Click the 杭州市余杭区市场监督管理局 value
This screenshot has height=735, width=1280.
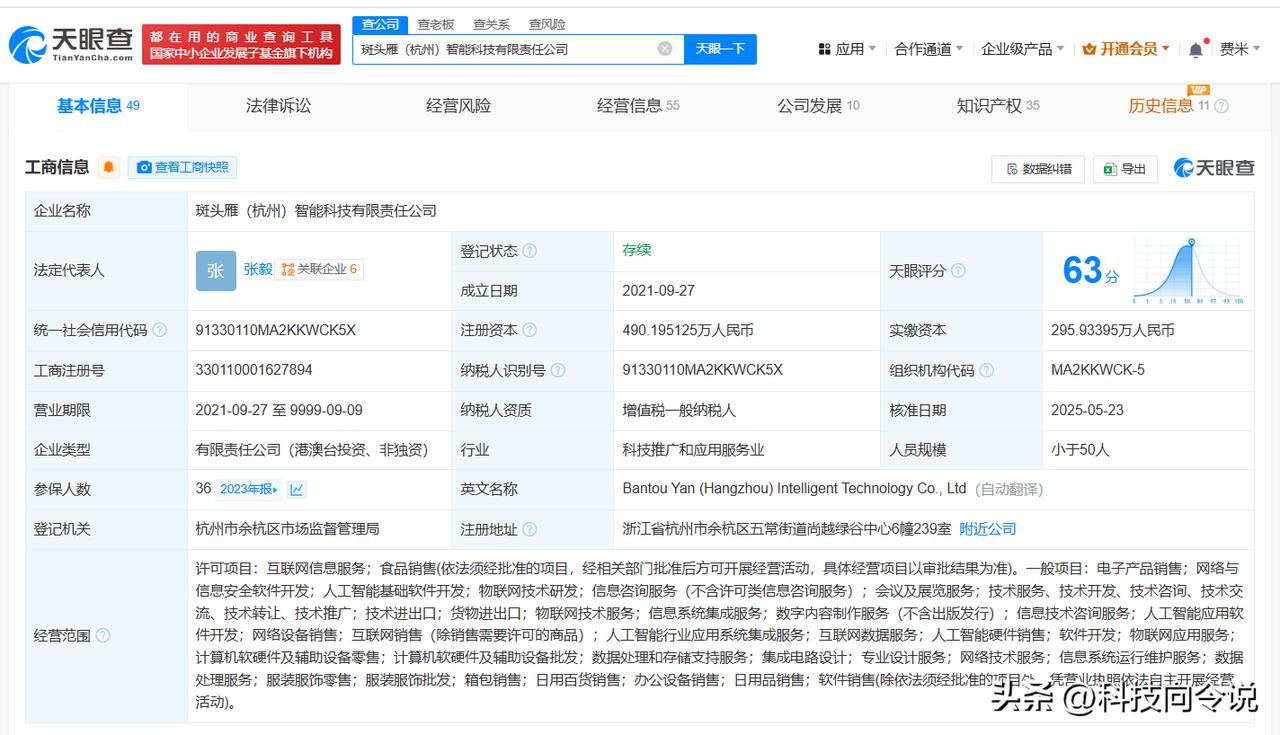[288, 529]
